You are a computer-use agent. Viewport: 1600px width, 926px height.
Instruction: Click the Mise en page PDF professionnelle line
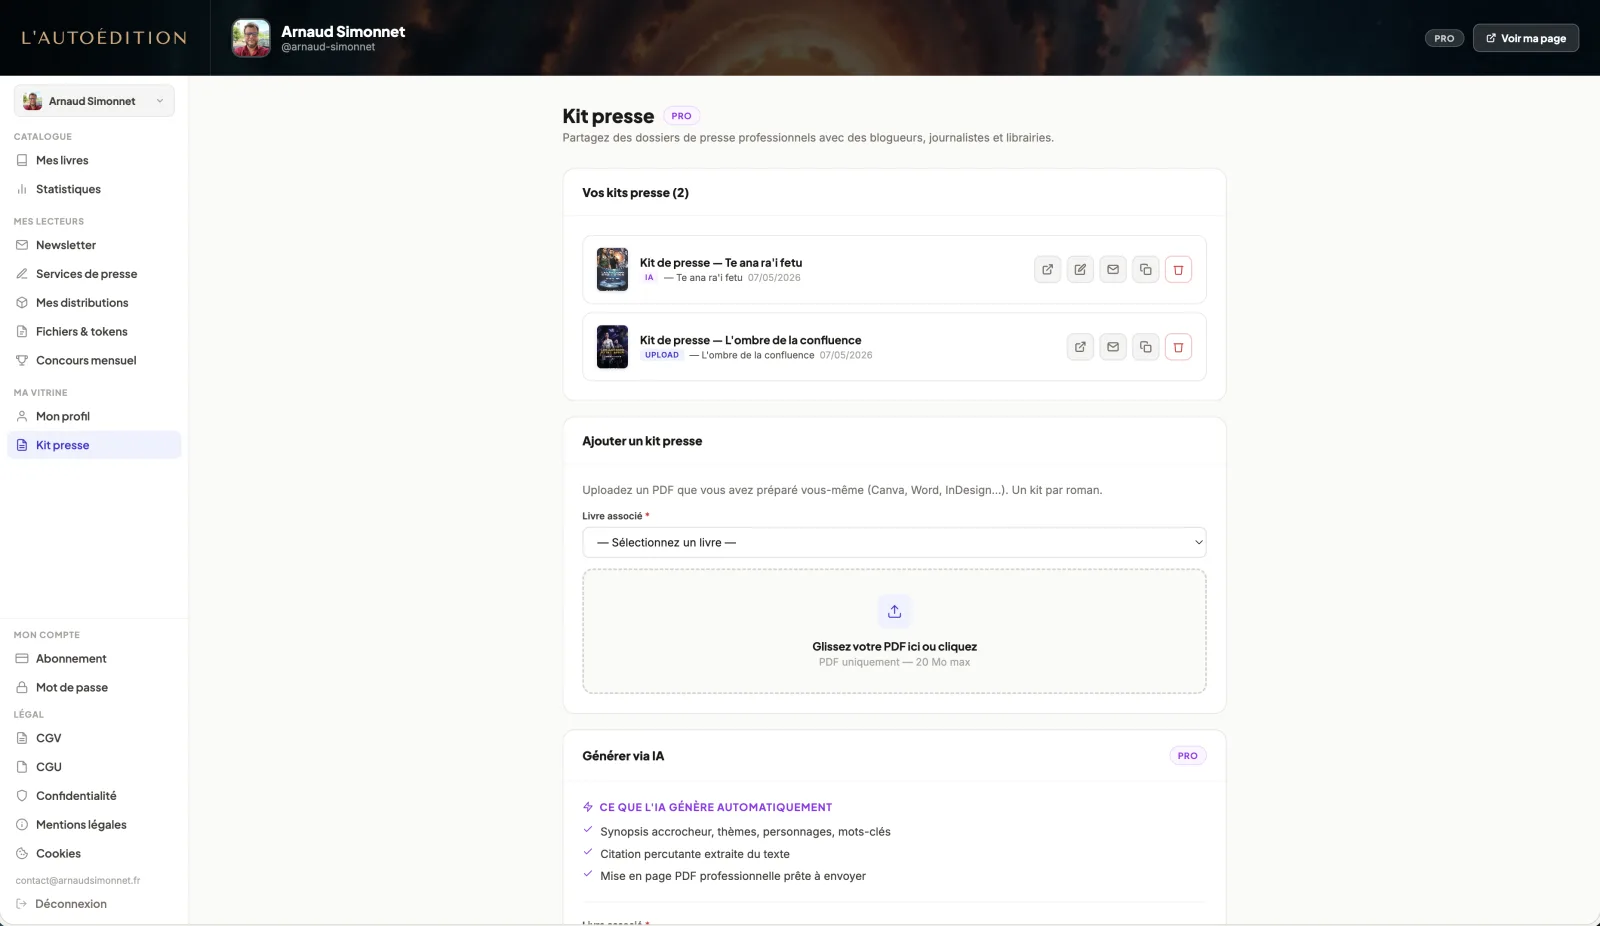[x=733, y=876]
